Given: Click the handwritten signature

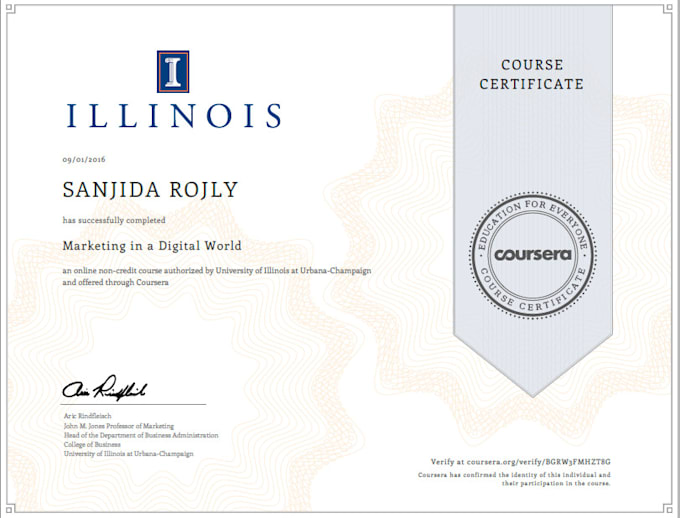Looking at the screenshot, I should coord(105,388).
